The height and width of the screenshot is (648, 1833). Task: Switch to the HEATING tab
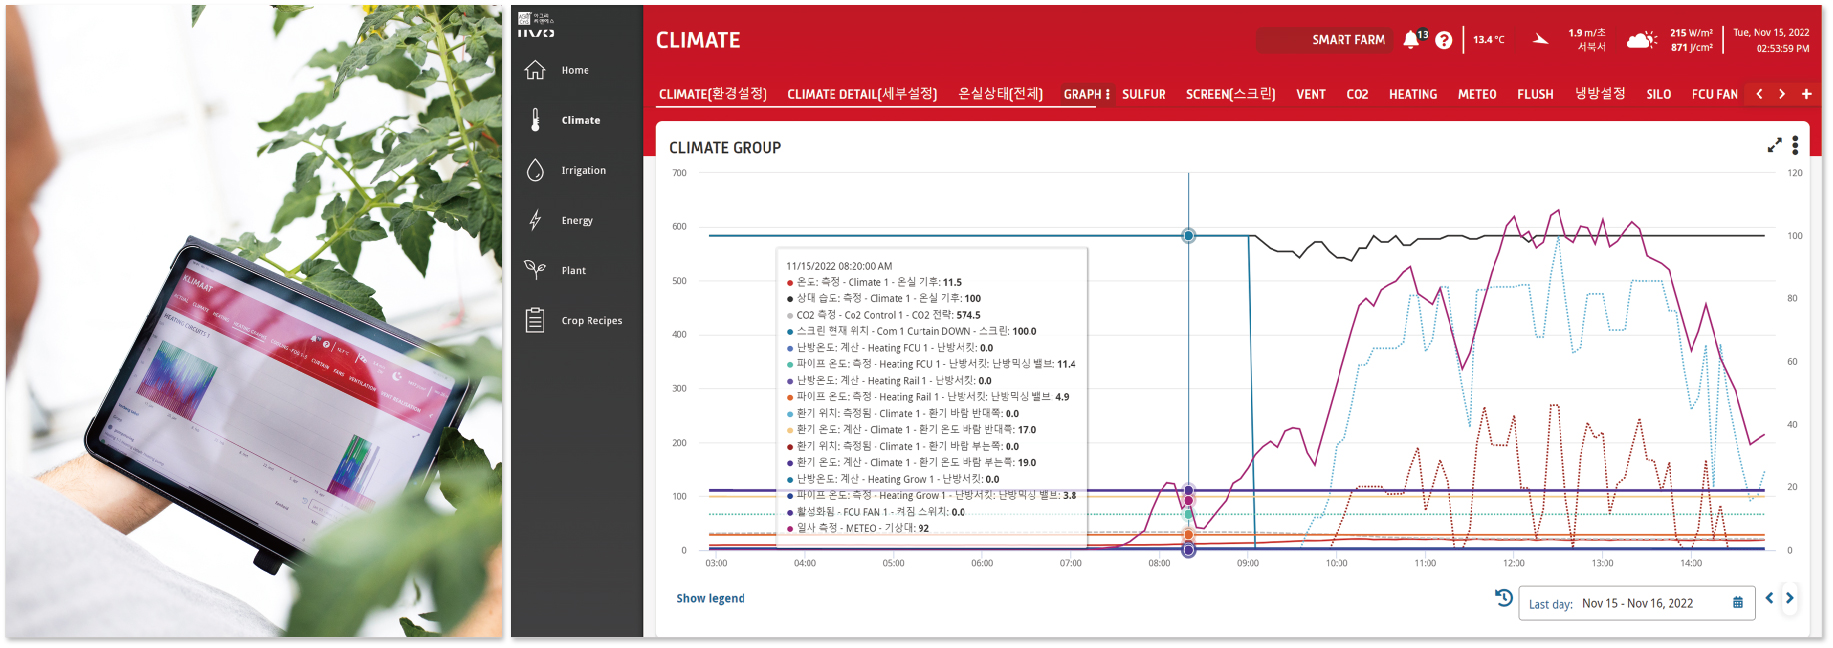(x=1413, y=94)
